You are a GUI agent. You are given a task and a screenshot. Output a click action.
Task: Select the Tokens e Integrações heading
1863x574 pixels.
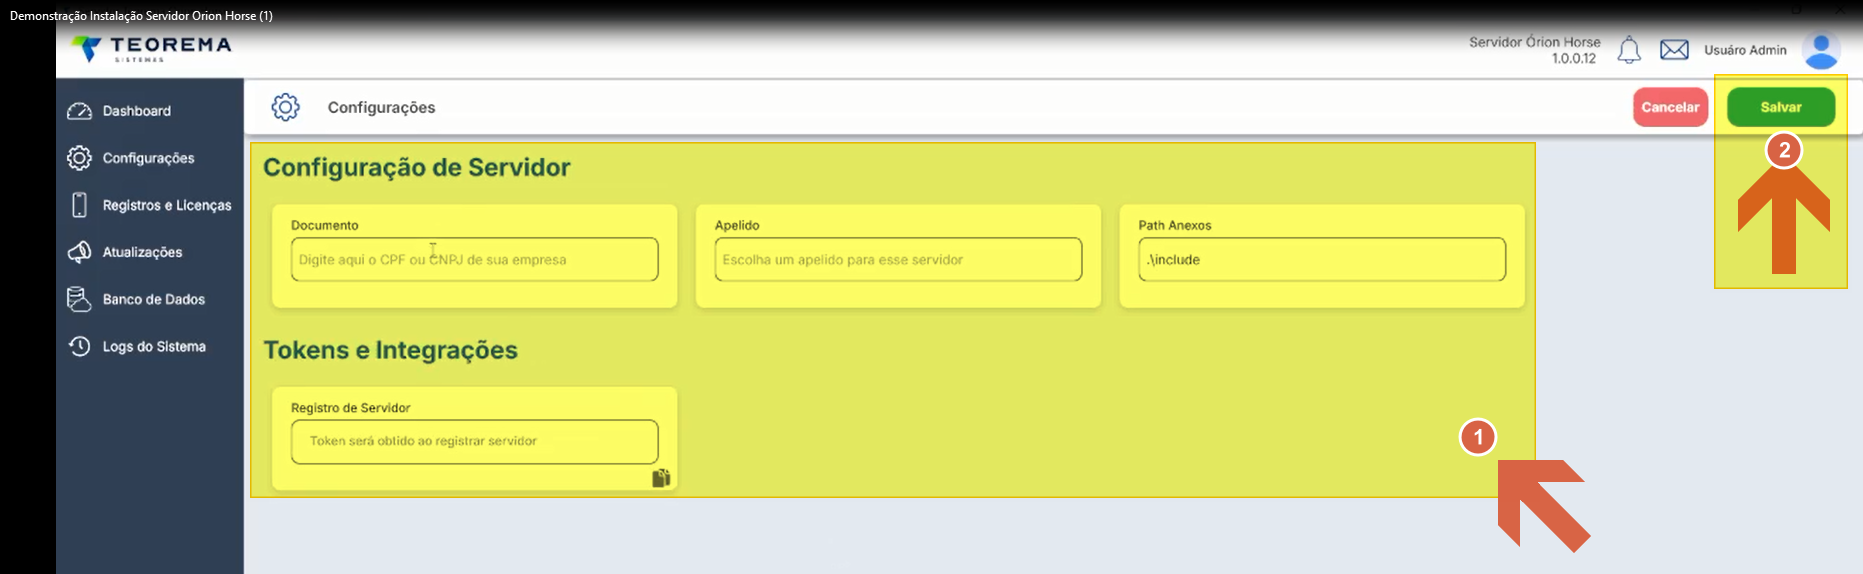click(391, 350)
